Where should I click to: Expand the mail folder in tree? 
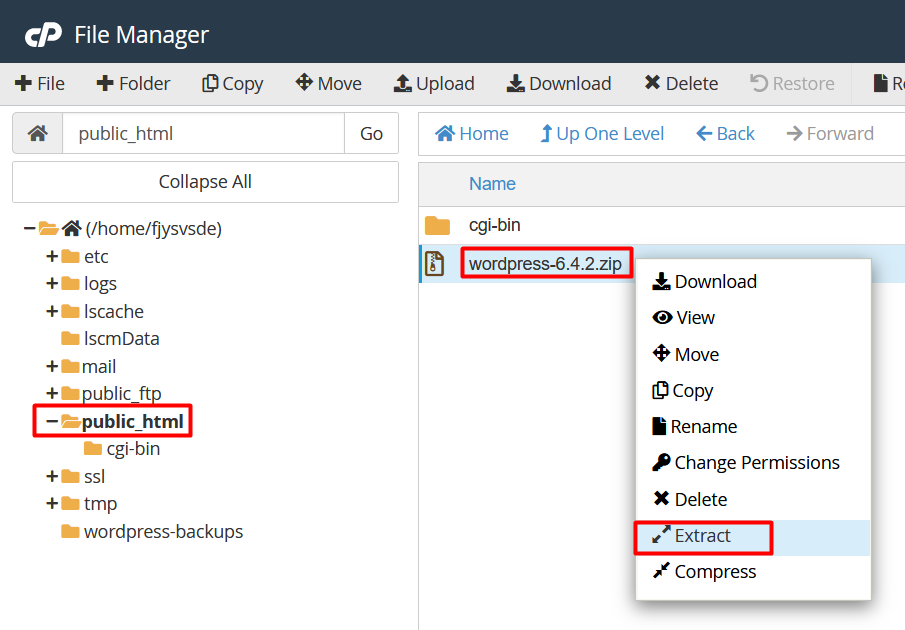pos(52,367)
